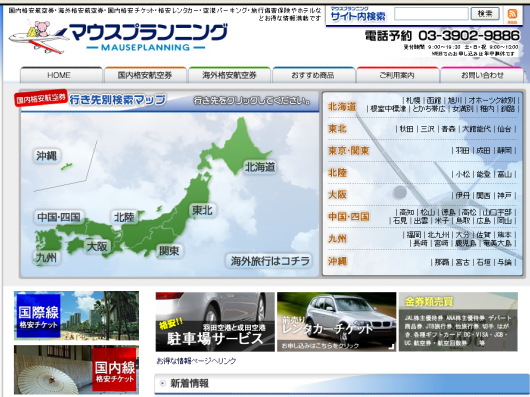Screen dimensions: 530x397
Task: Open the 羽田 airport link
Action: (462, 151)
